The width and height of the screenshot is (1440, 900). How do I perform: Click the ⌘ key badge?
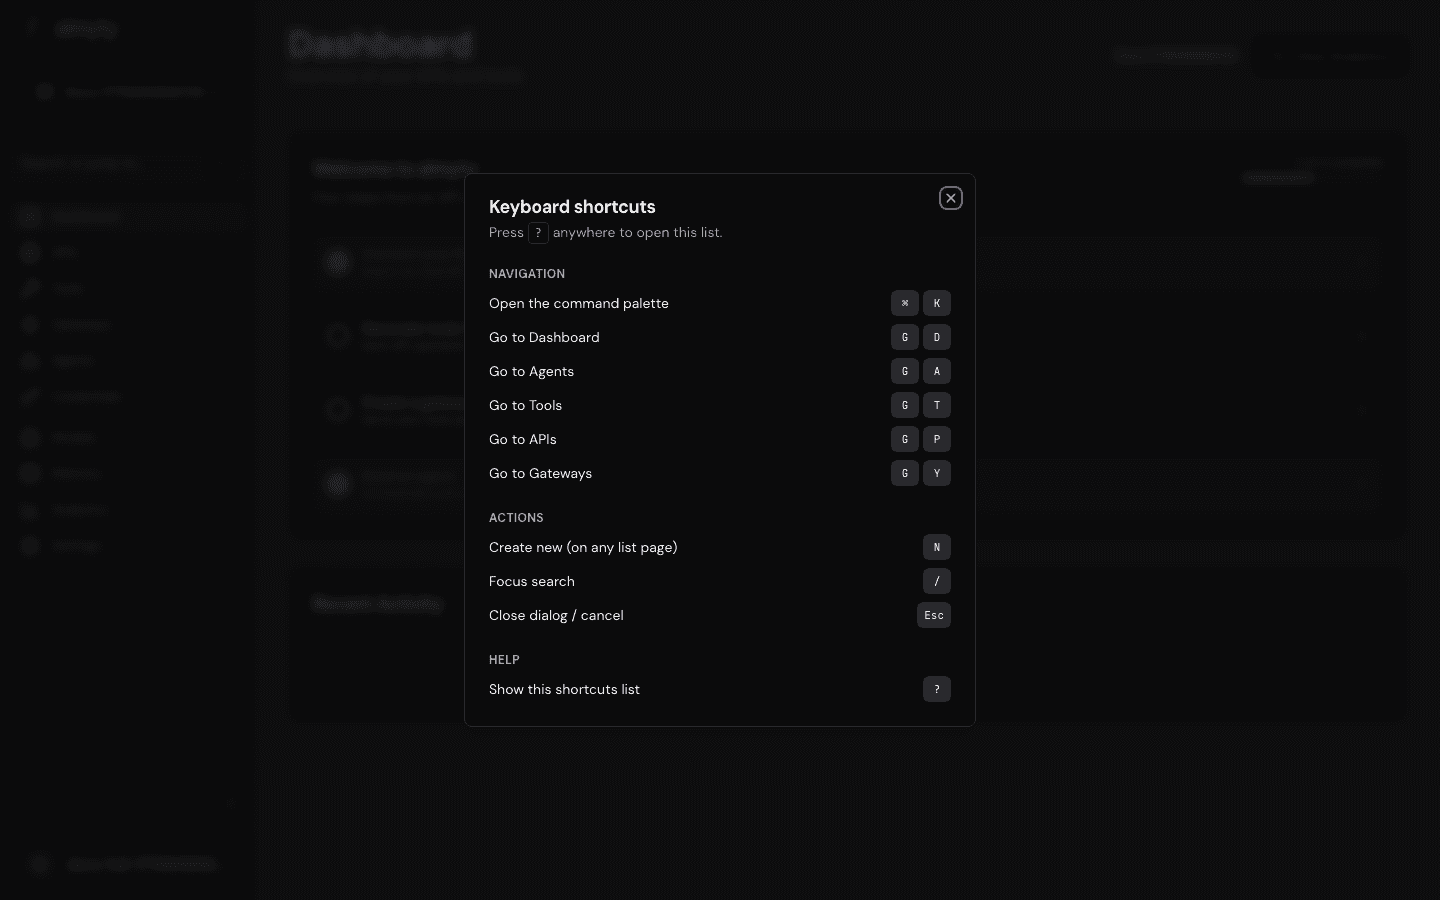point(905,303)
